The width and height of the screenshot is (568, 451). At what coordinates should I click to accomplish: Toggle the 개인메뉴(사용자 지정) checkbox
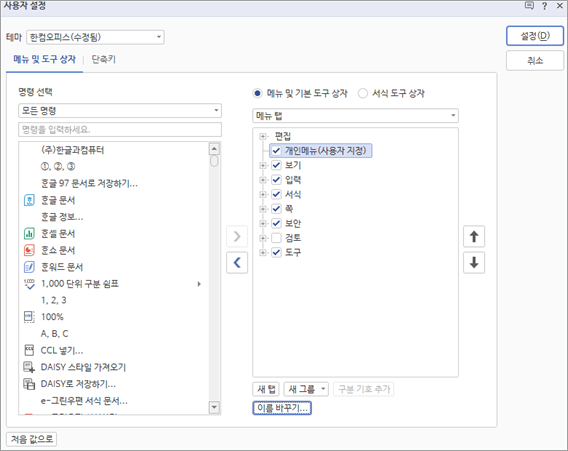click(276, 150)
